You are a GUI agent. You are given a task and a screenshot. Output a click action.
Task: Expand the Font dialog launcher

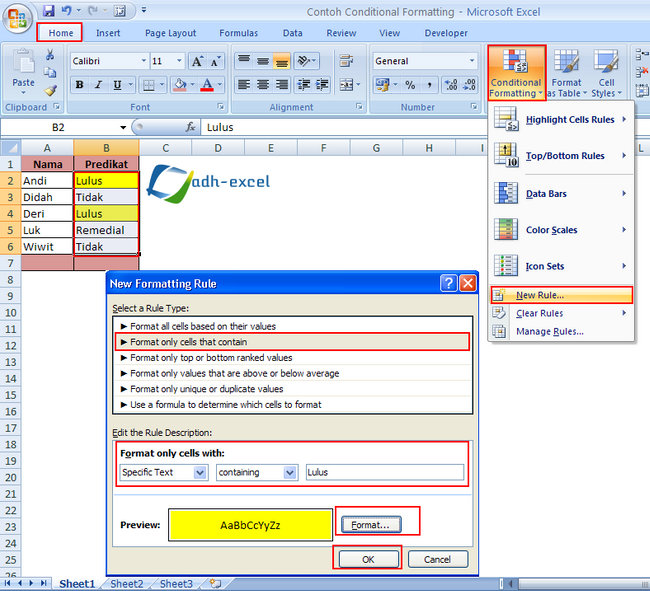pos(221,107)
